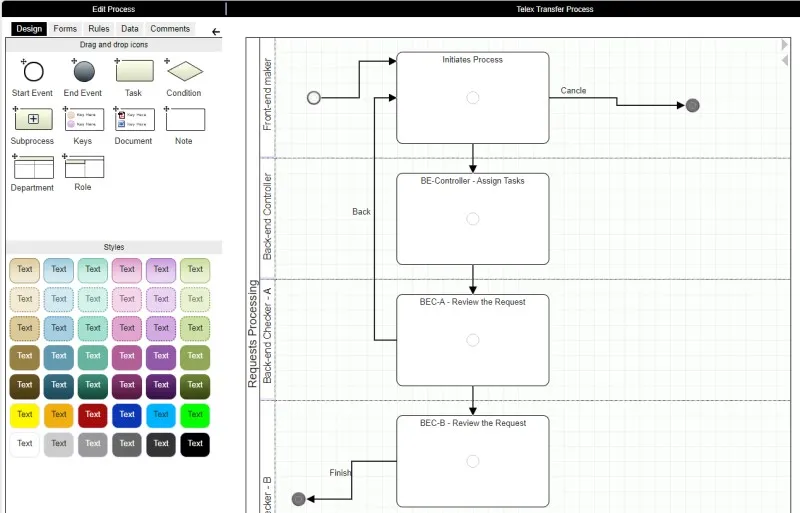800x513 pixels.
Task: Apply the dashed light purple style swatch
Action: pyautogui.click(x=161, y=299)
